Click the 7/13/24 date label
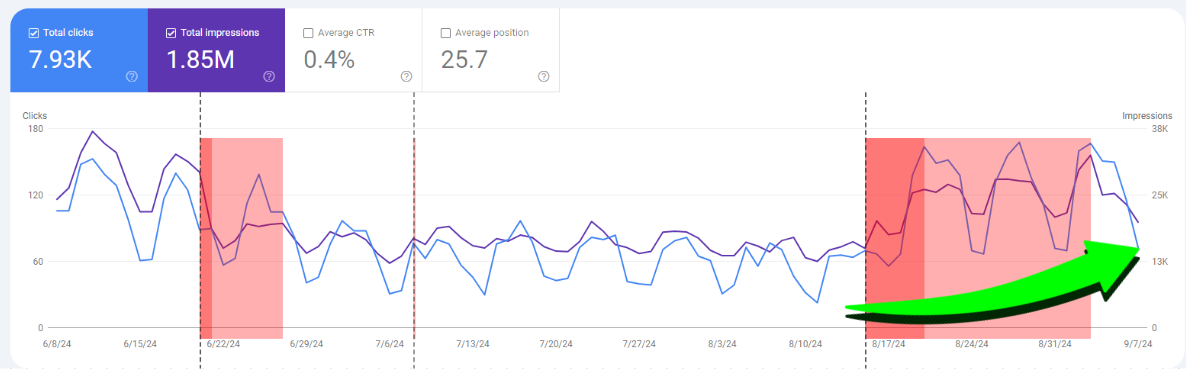1187x373 pixels. [472, 343]
